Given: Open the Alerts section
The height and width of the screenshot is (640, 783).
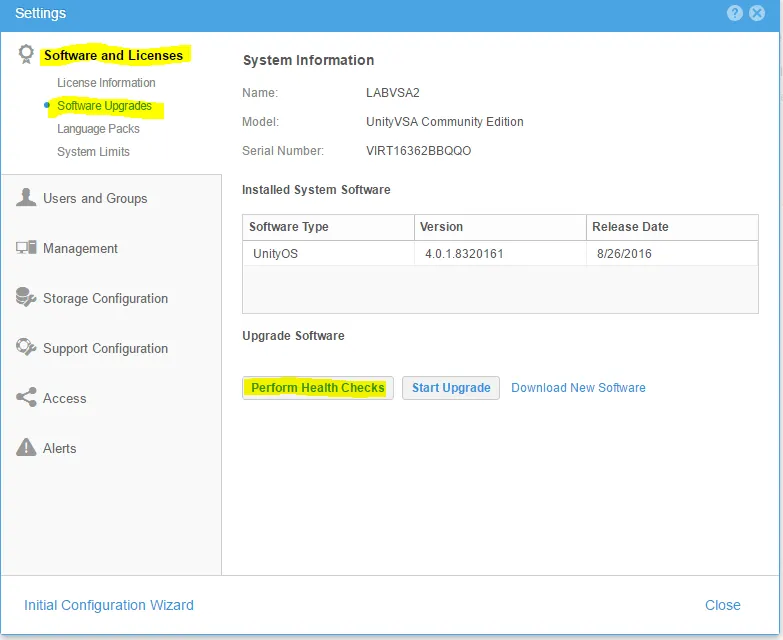Looking at the screenshot, I should (59, 448).
